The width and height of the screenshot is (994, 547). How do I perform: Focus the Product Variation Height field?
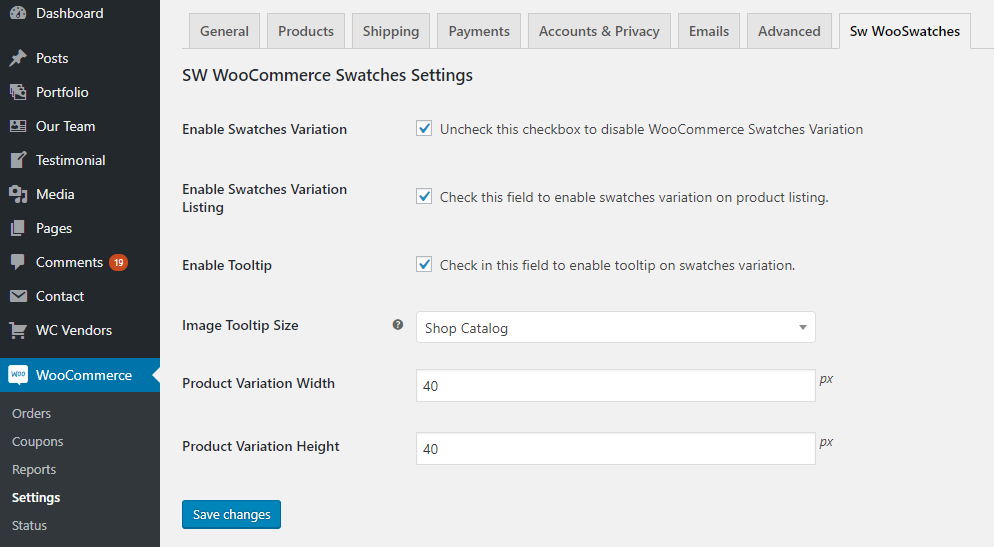pos(616,448)
